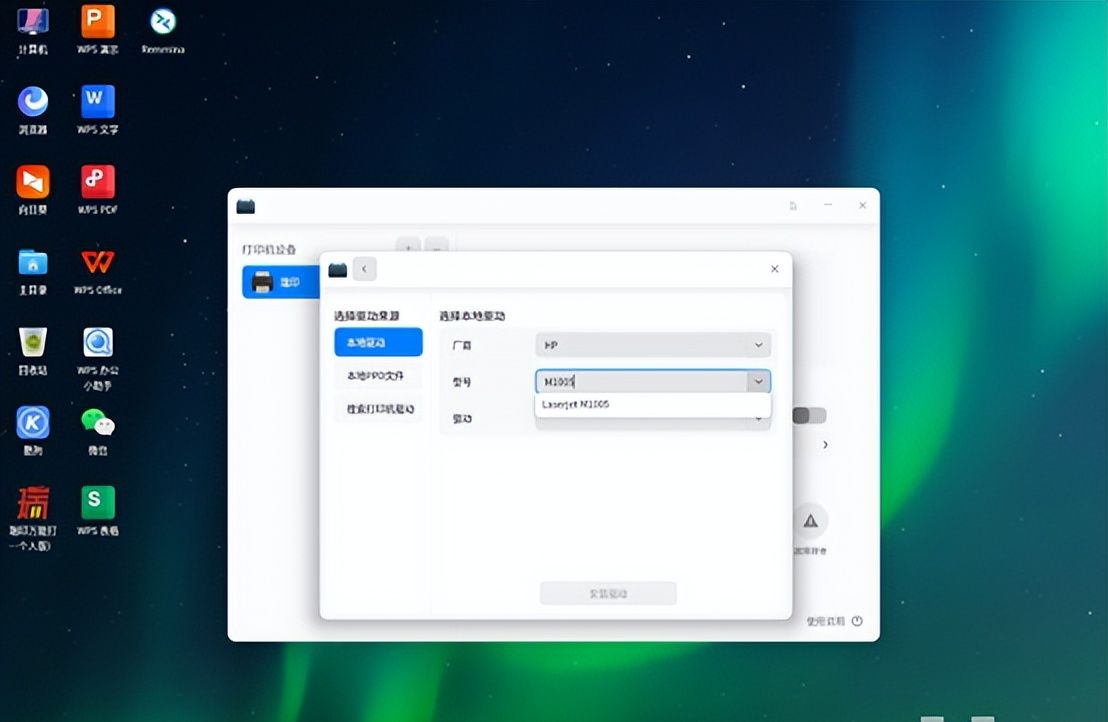This screenshot has width=1108, height=722.
Task: Click the add printer plus button
Action: (x=408, y=247)
